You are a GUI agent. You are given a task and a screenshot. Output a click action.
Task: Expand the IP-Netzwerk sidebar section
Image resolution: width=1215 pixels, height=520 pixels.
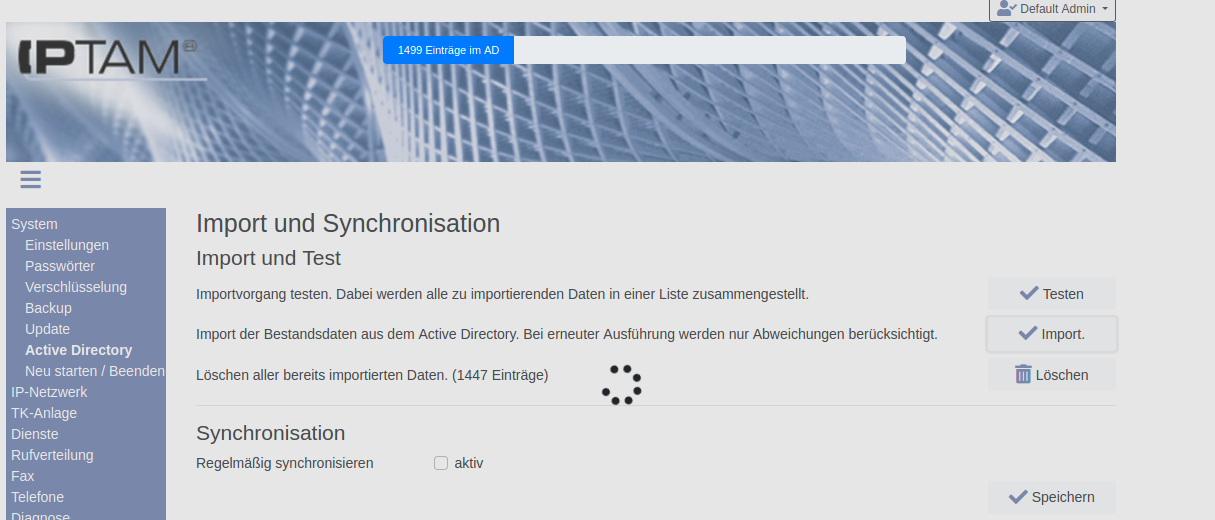tap(49, 392)
